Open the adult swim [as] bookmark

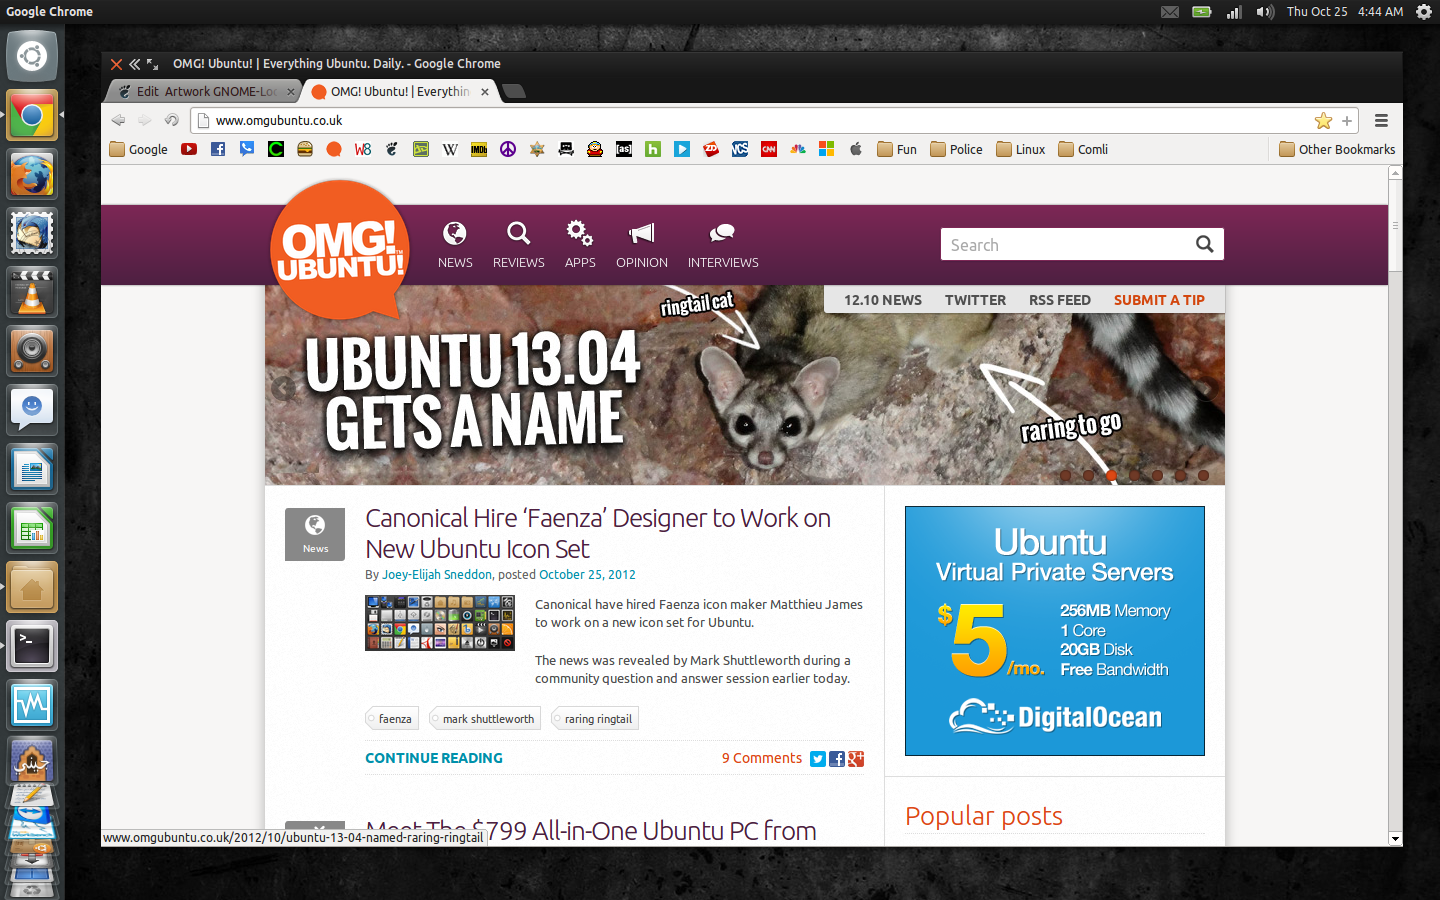tap(624, 149)
